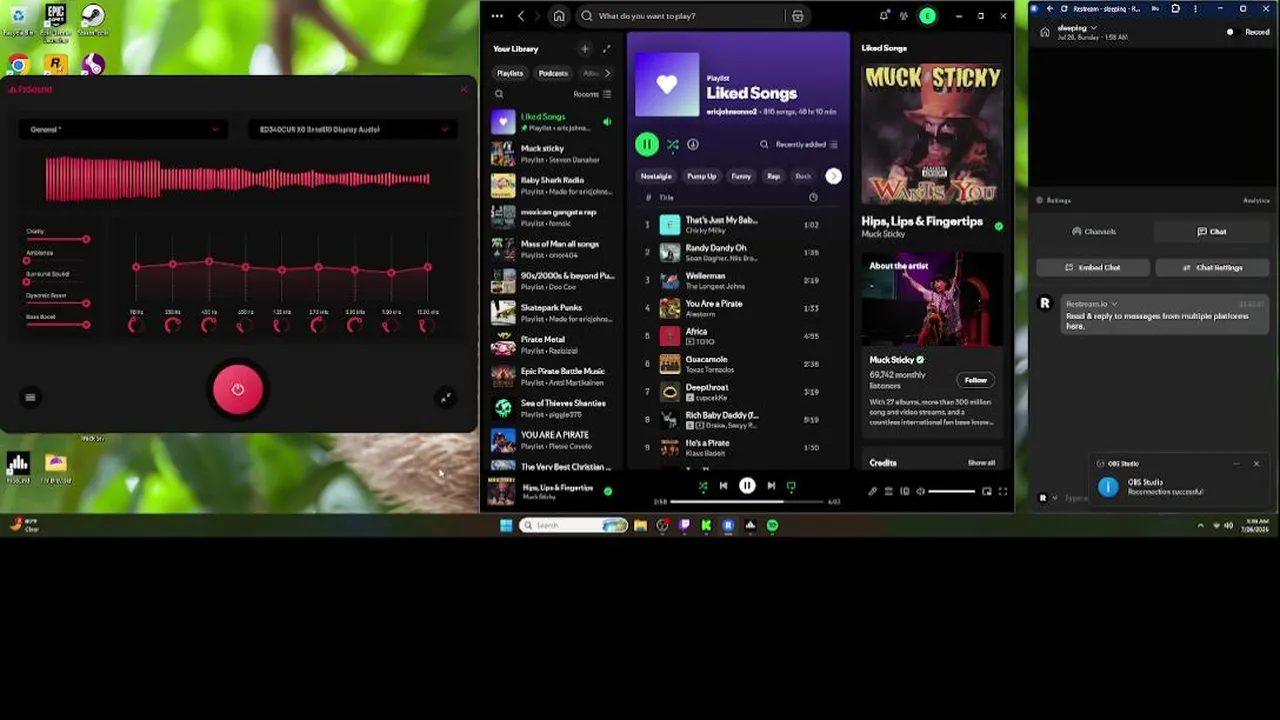
Task: Open the FxSound hamburger menu
Action: click(30, 397)
